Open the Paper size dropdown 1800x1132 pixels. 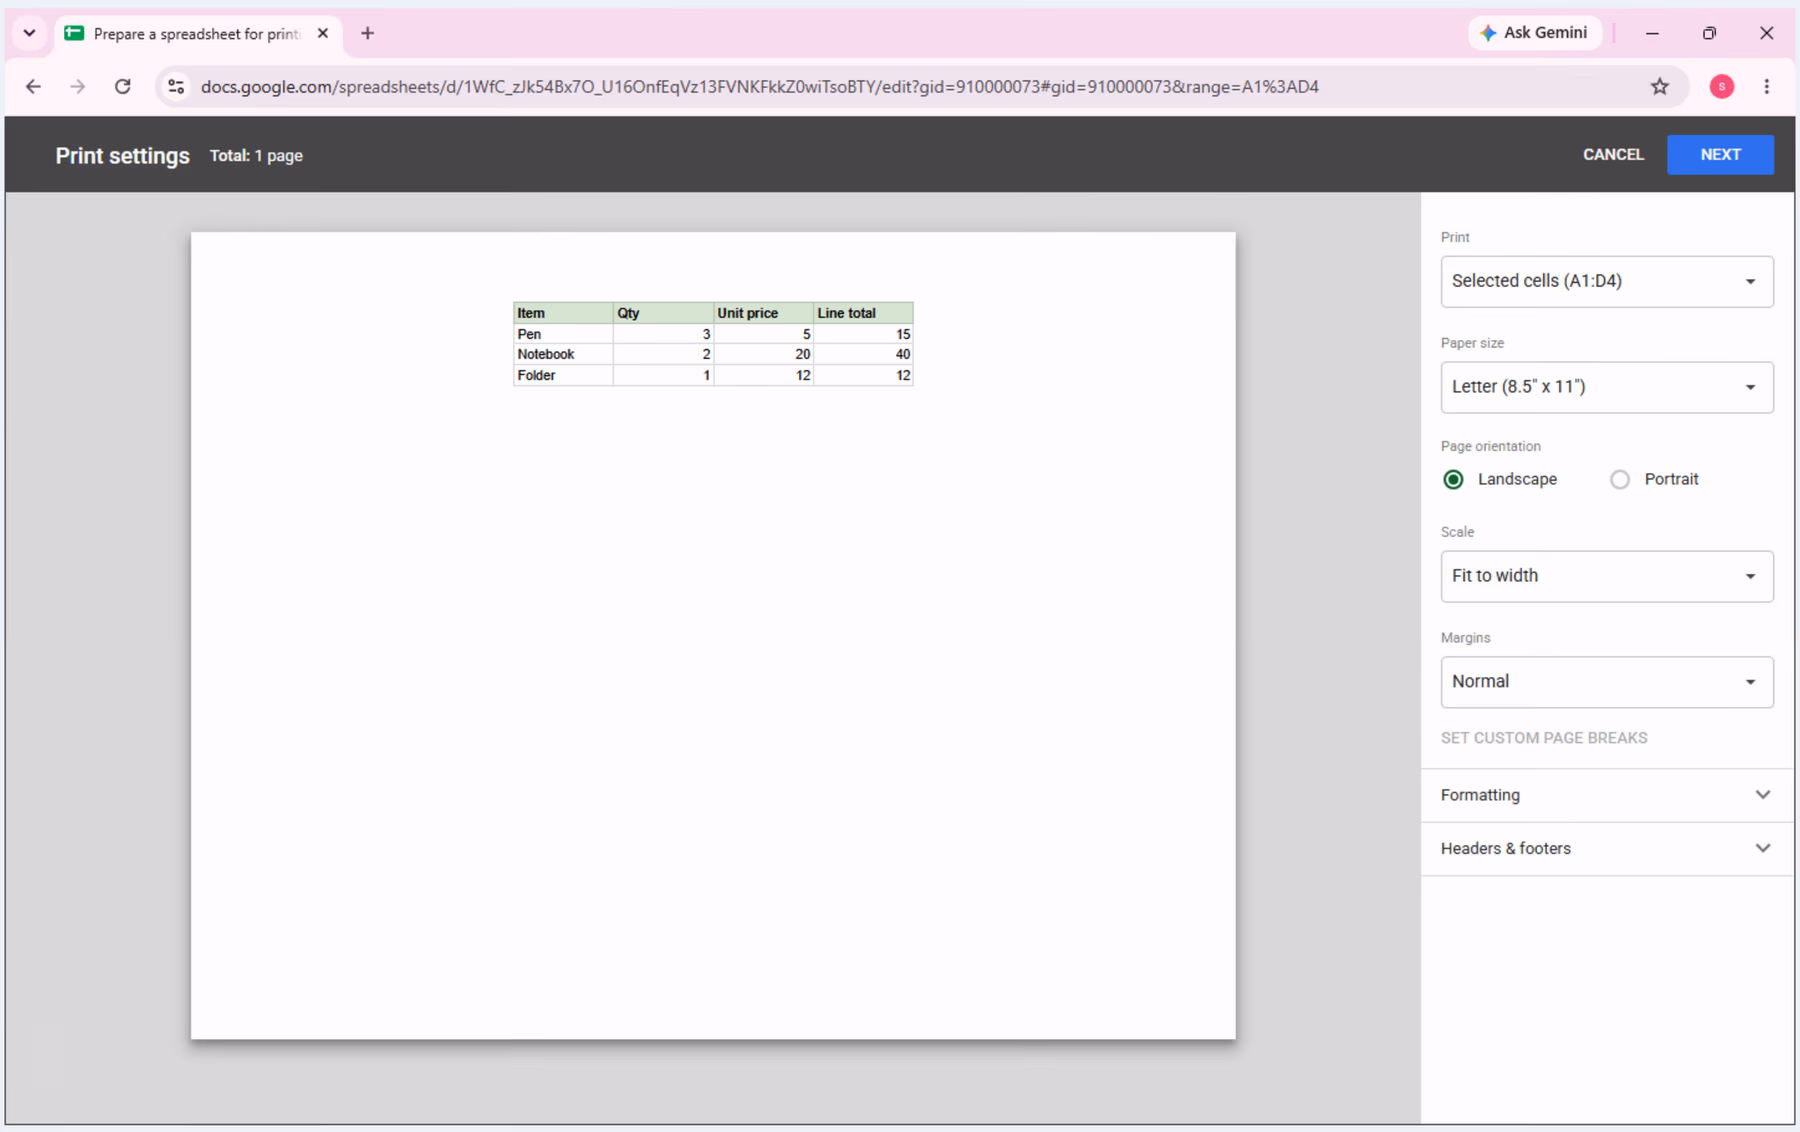(x=1606, y=387)
